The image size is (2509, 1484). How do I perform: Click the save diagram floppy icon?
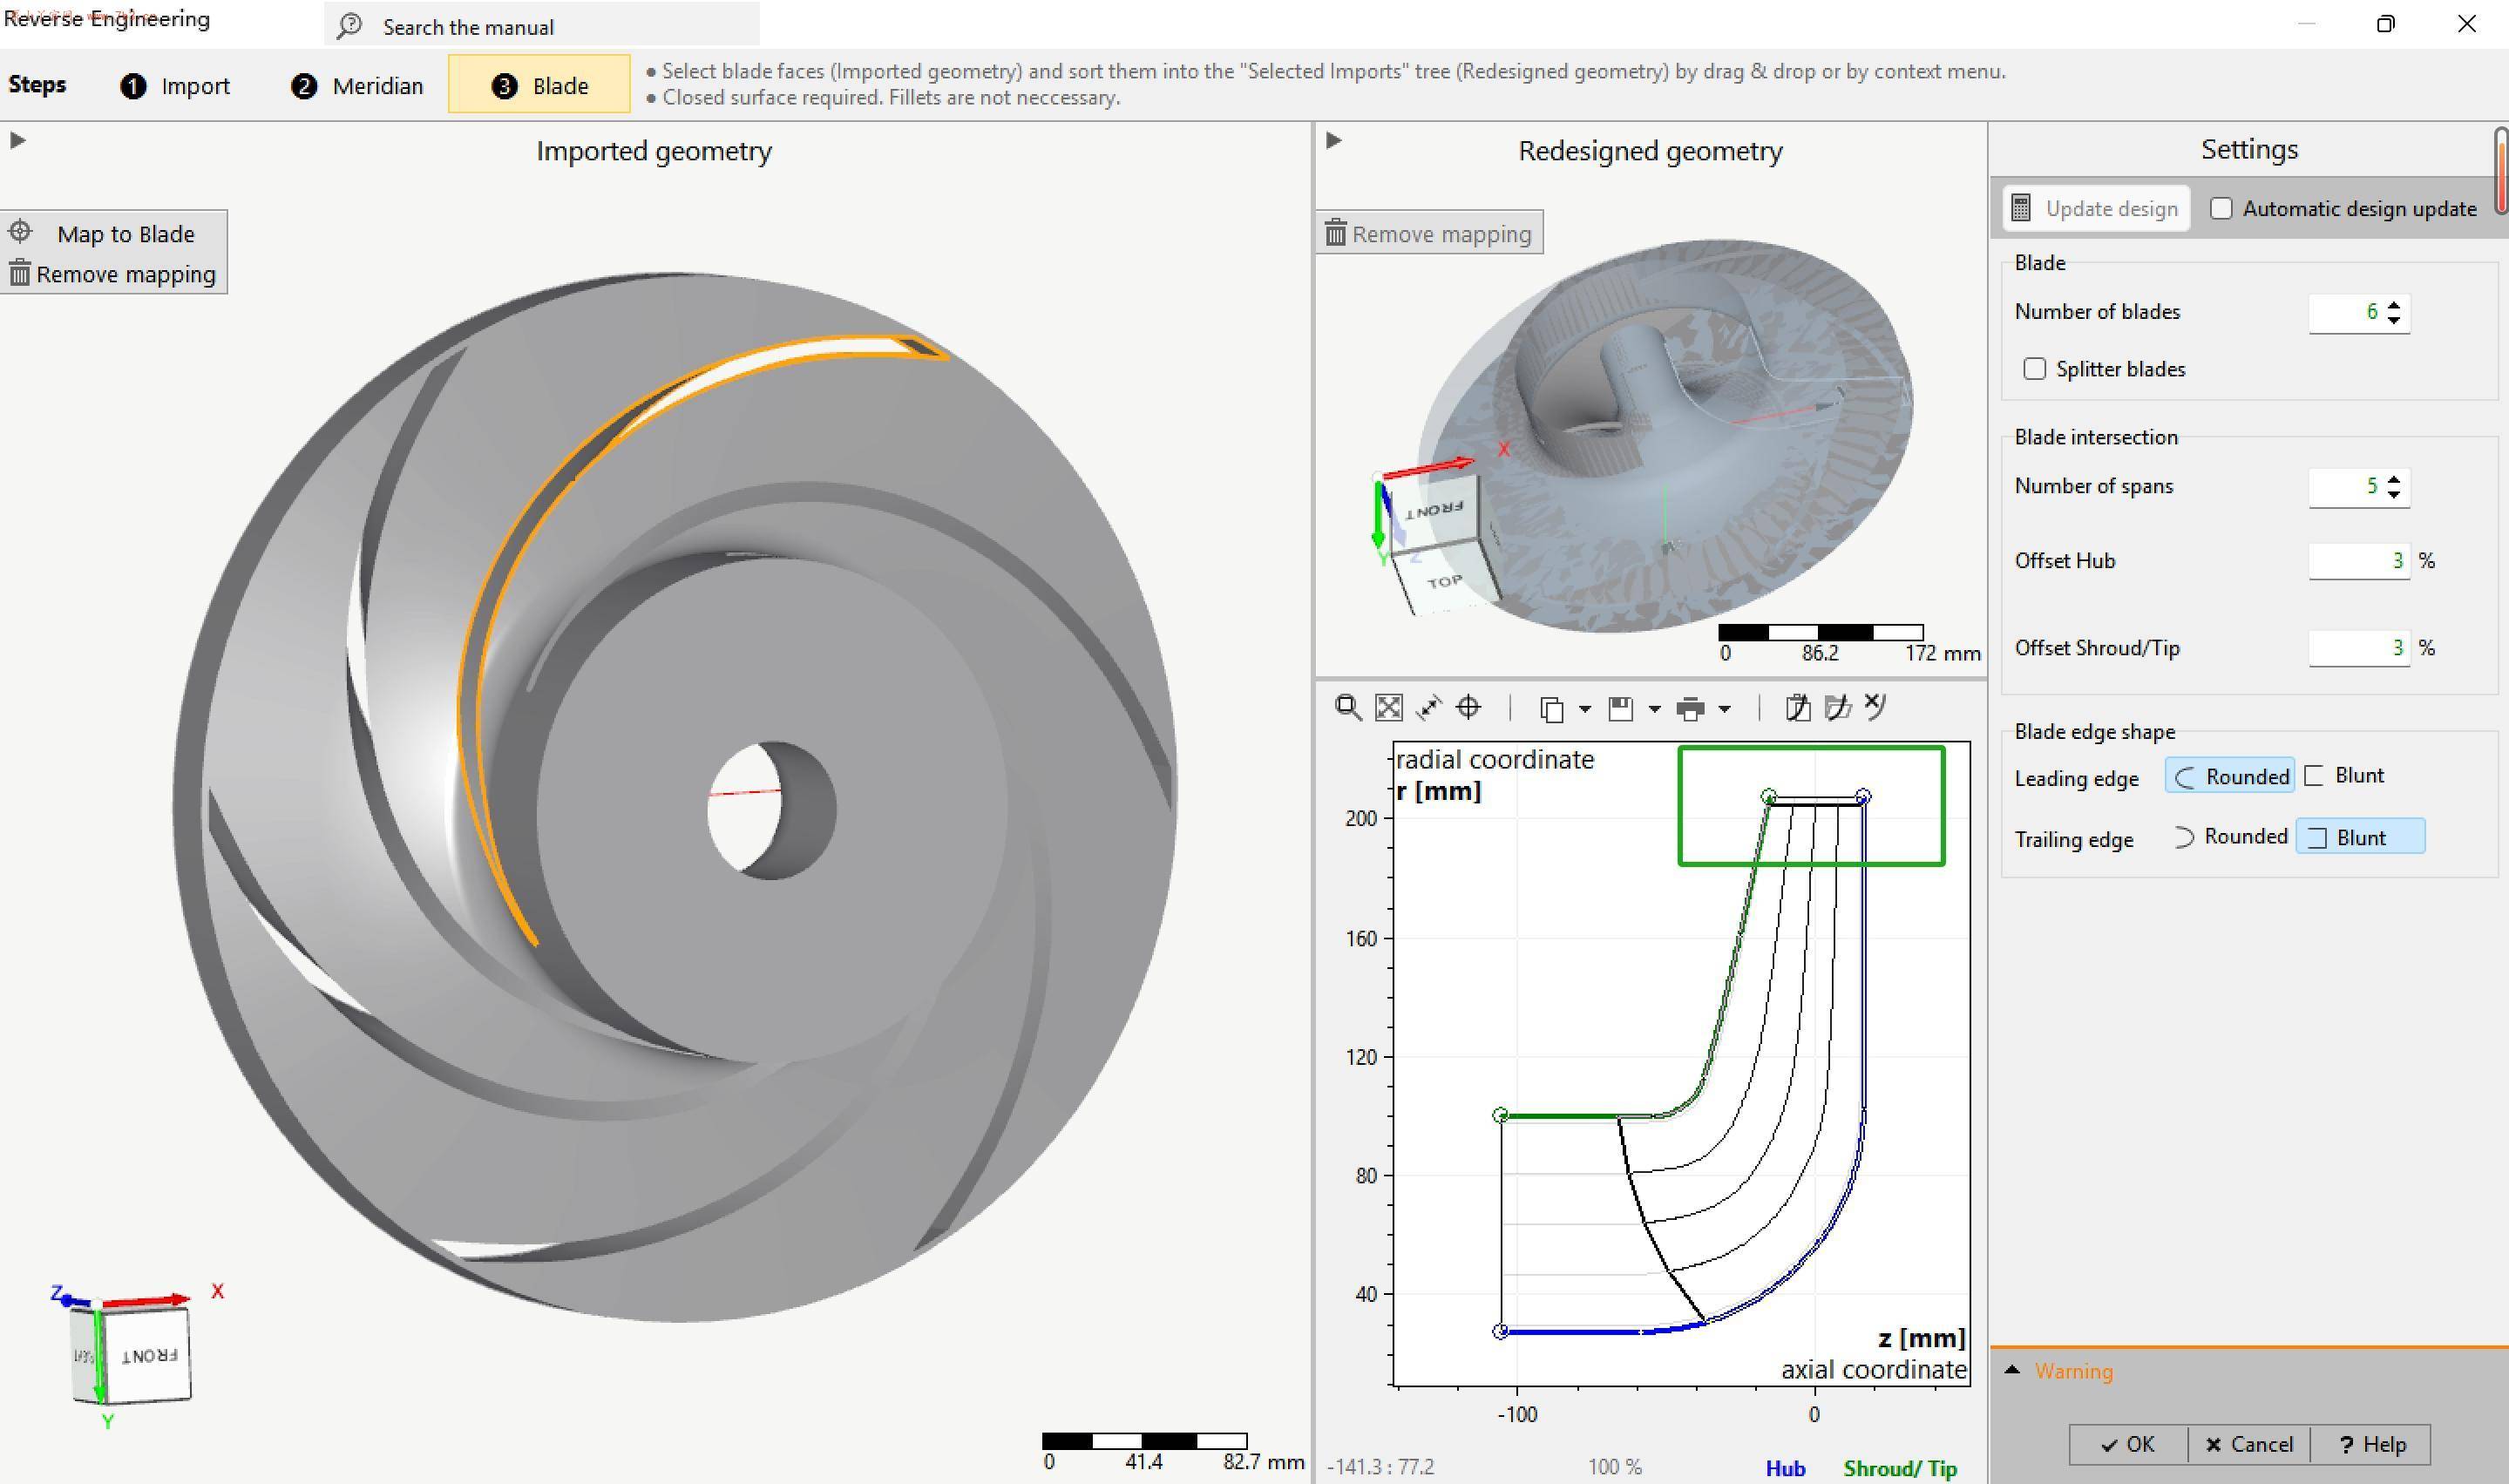pos(1621,709)
